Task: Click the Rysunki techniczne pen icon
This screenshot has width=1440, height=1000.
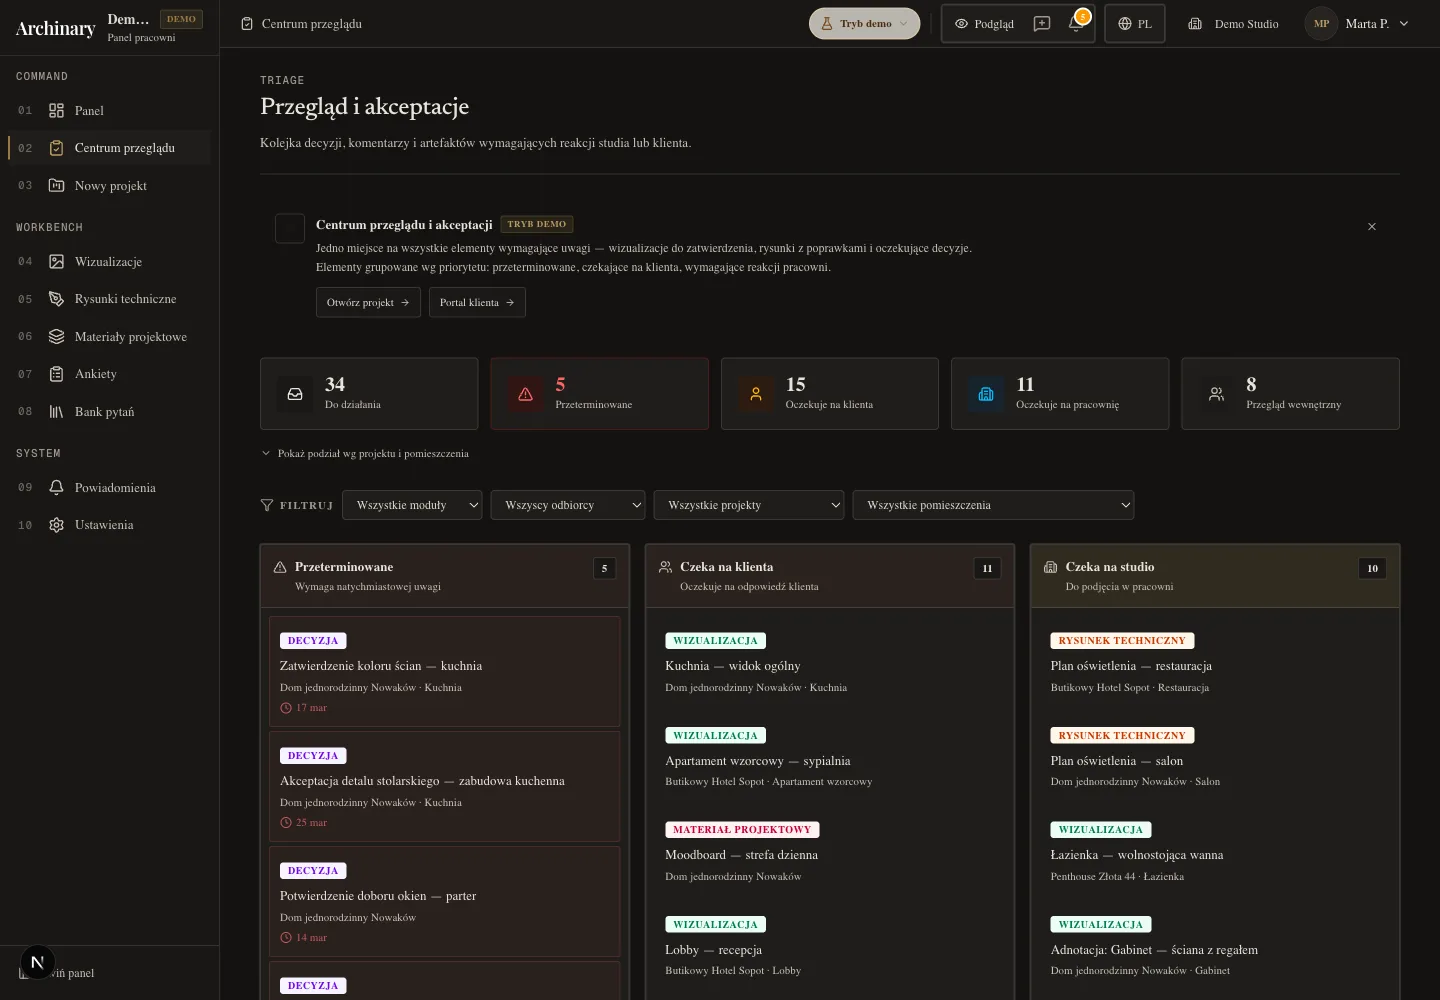Action: click(57, 299)
